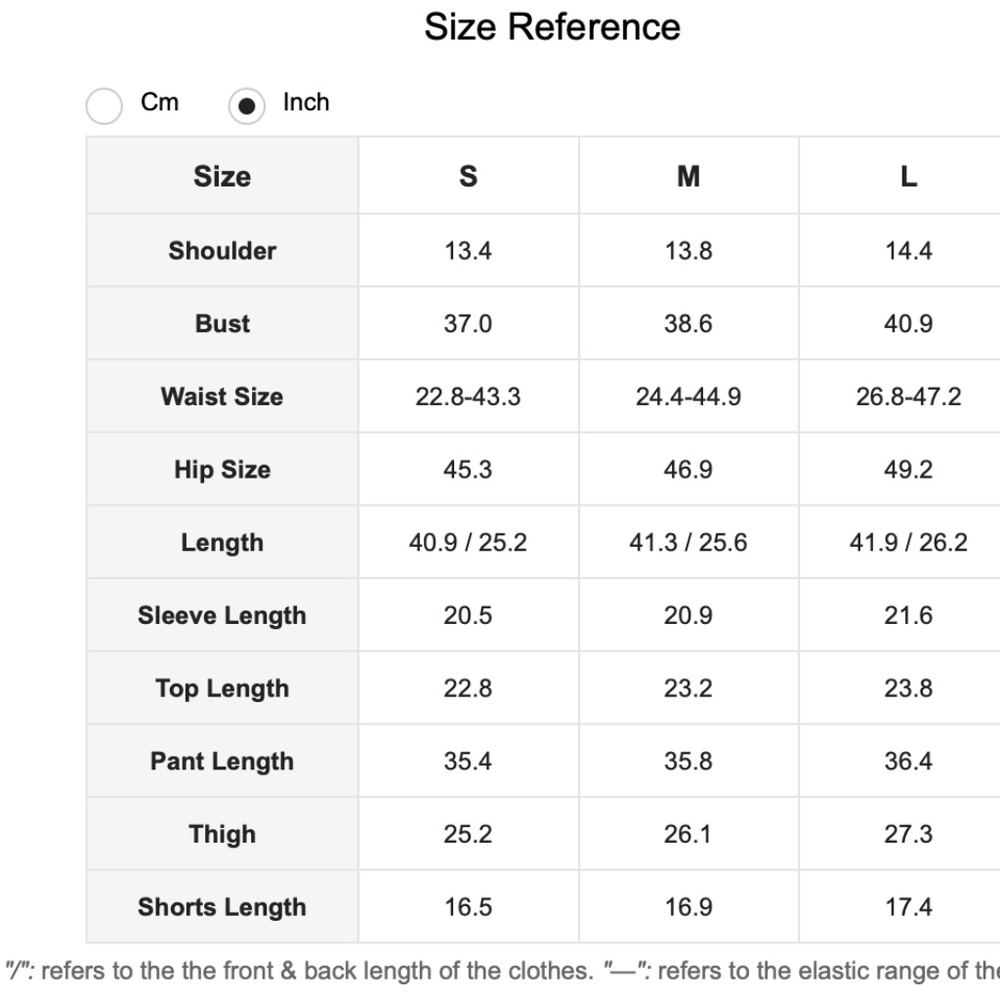Click the Shoulder row label
This screenshot has width=1000, height=1000.
(222, 250)
